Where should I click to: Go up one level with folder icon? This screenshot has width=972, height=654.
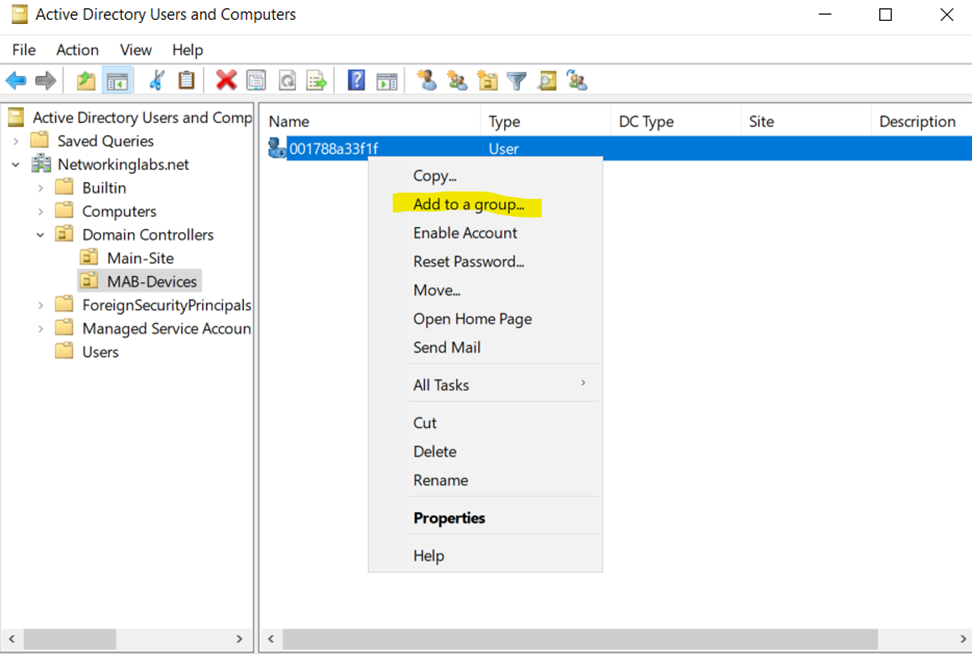(86, 81)
